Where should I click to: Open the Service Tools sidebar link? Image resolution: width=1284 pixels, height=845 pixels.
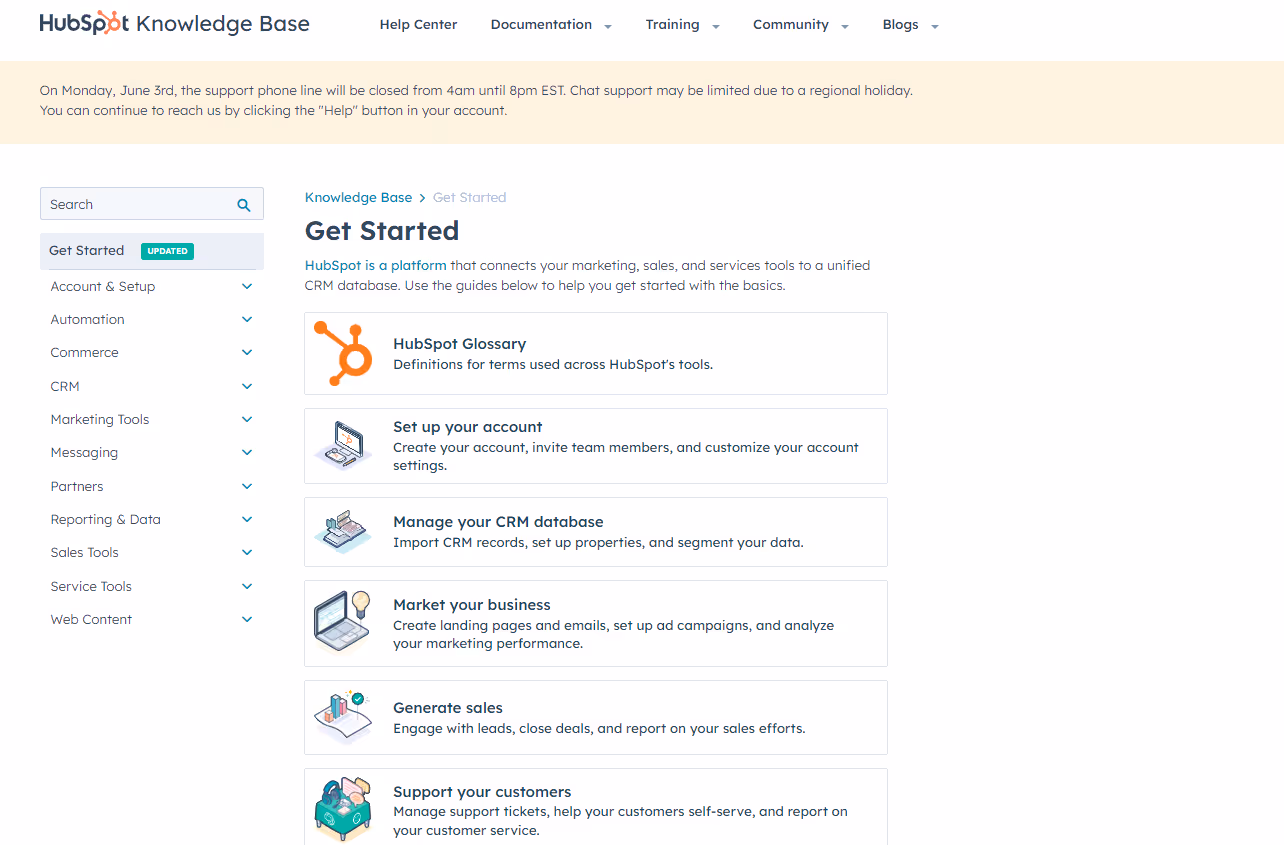coord(91,586)
